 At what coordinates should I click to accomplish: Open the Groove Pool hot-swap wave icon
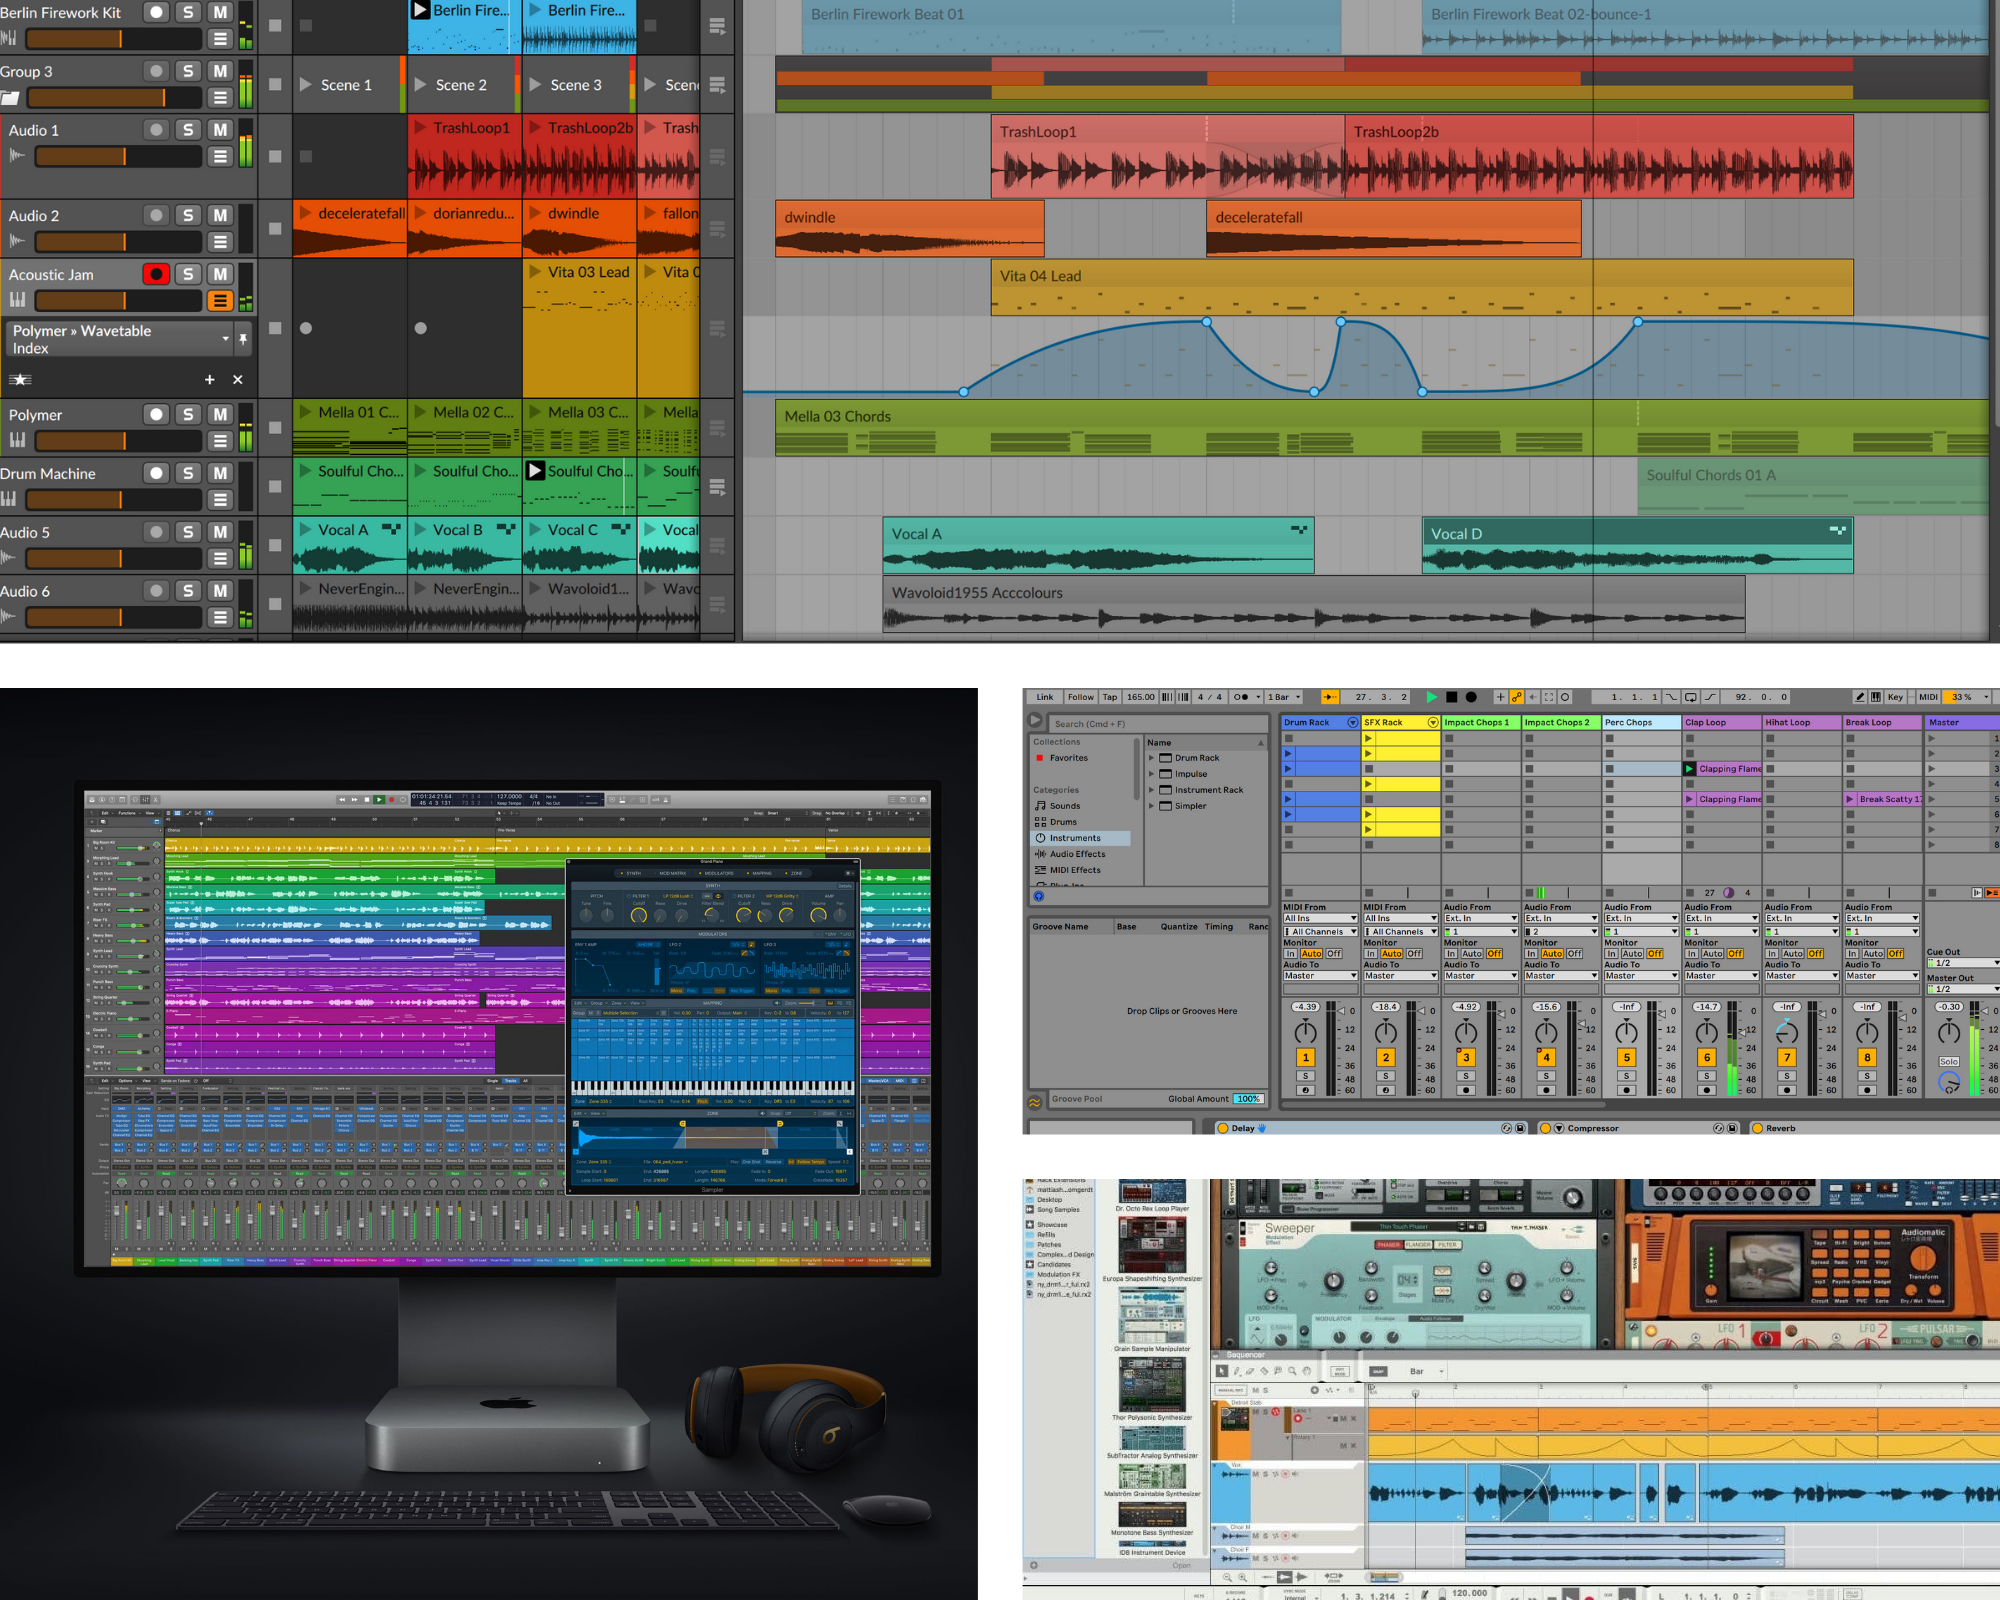click(1035, 1102)
